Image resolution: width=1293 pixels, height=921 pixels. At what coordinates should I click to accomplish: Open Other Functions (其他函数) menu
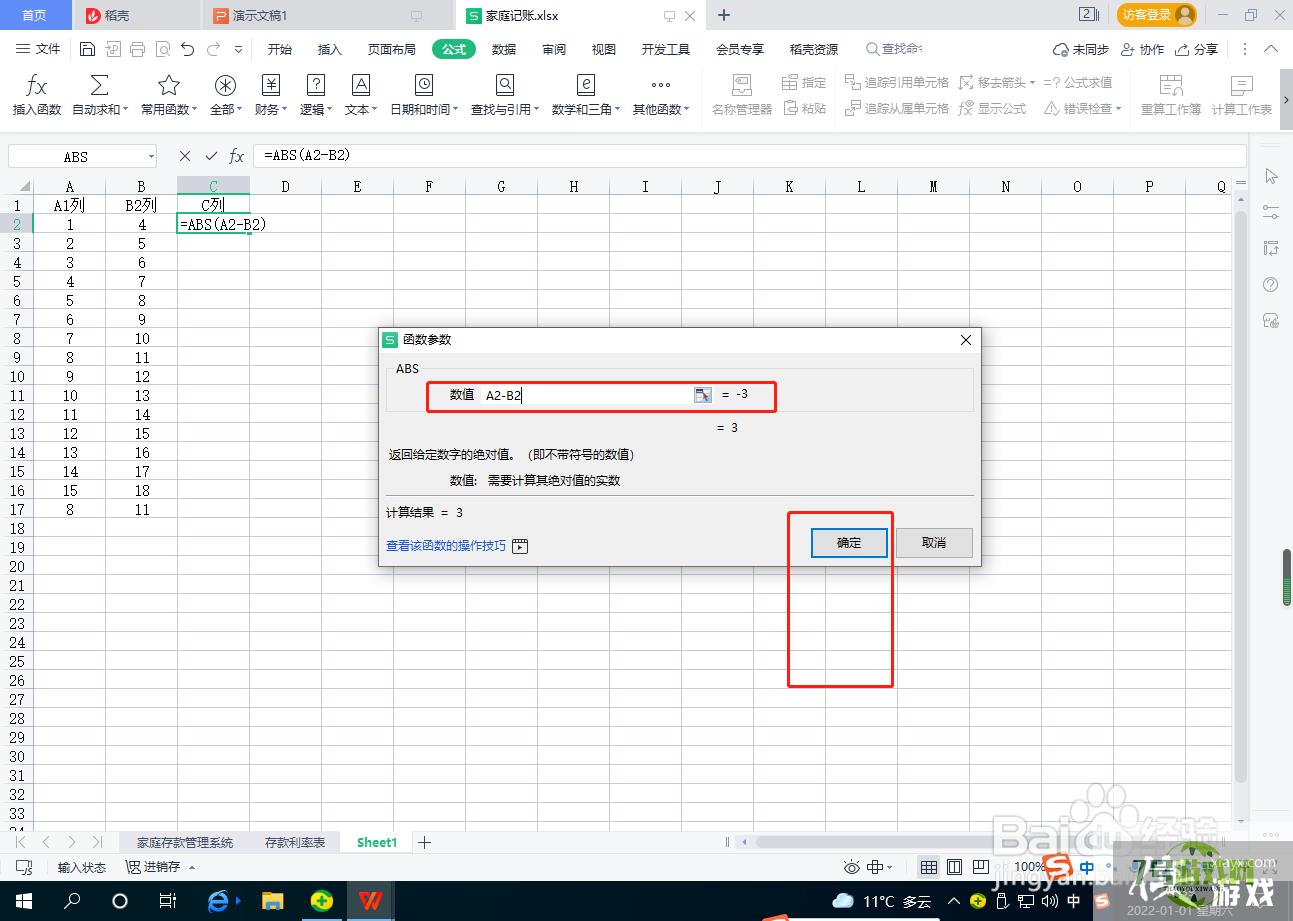coord(661,95)
